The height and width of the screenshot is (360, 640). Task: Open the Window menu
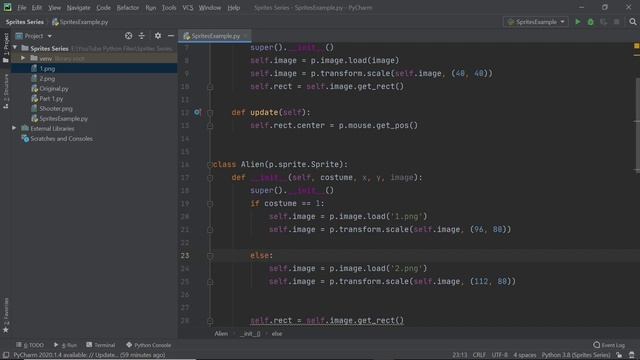click(x=210, y=7)
